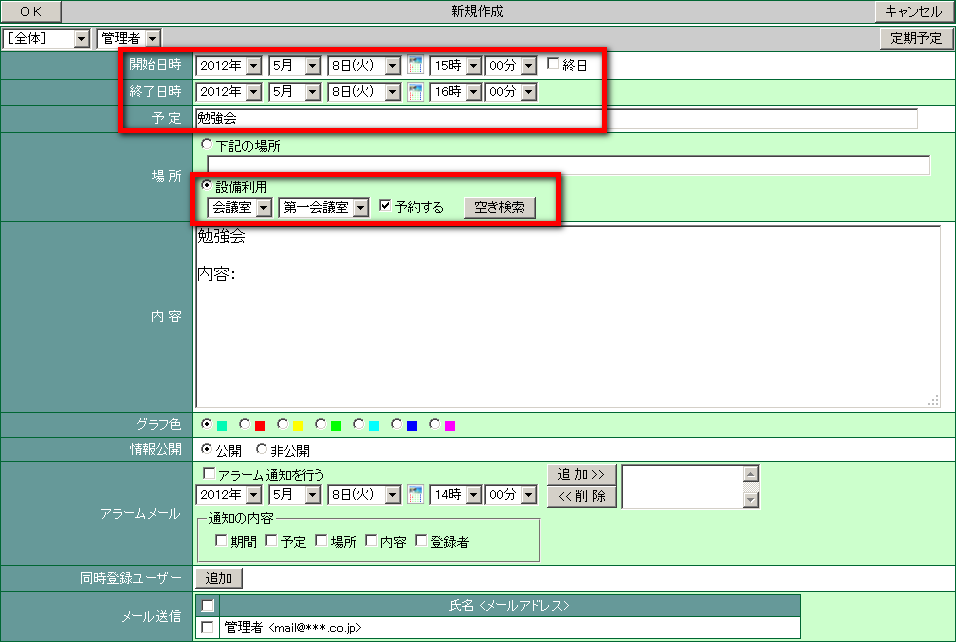Toggle select-all checkbox in mail header

click(x=207, y=605)
